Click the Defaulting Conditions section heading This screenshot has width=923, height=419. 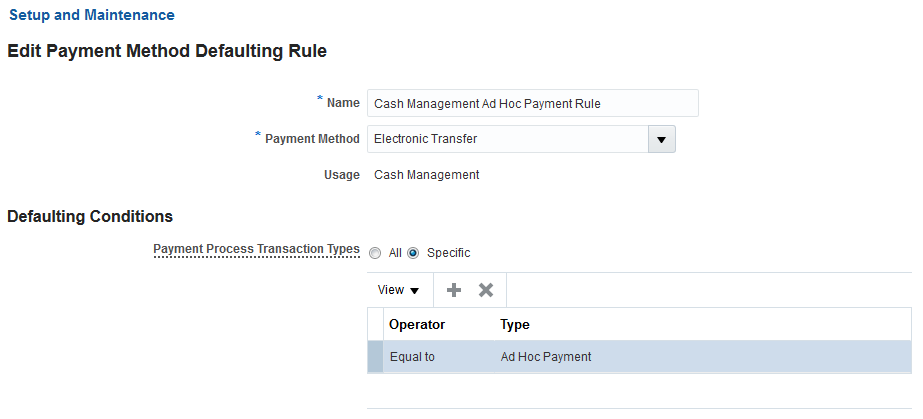[x=90, y=216]
